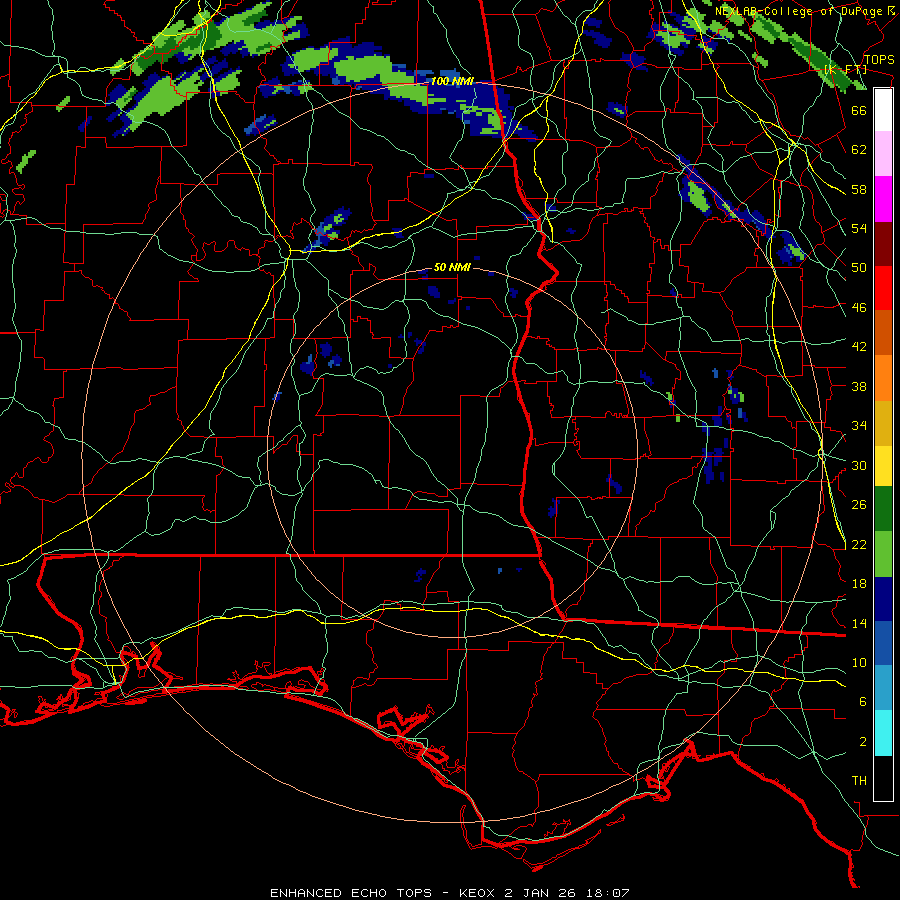Select the bright orange legend band
Screen dimensions: 900x900
[883, 377]
